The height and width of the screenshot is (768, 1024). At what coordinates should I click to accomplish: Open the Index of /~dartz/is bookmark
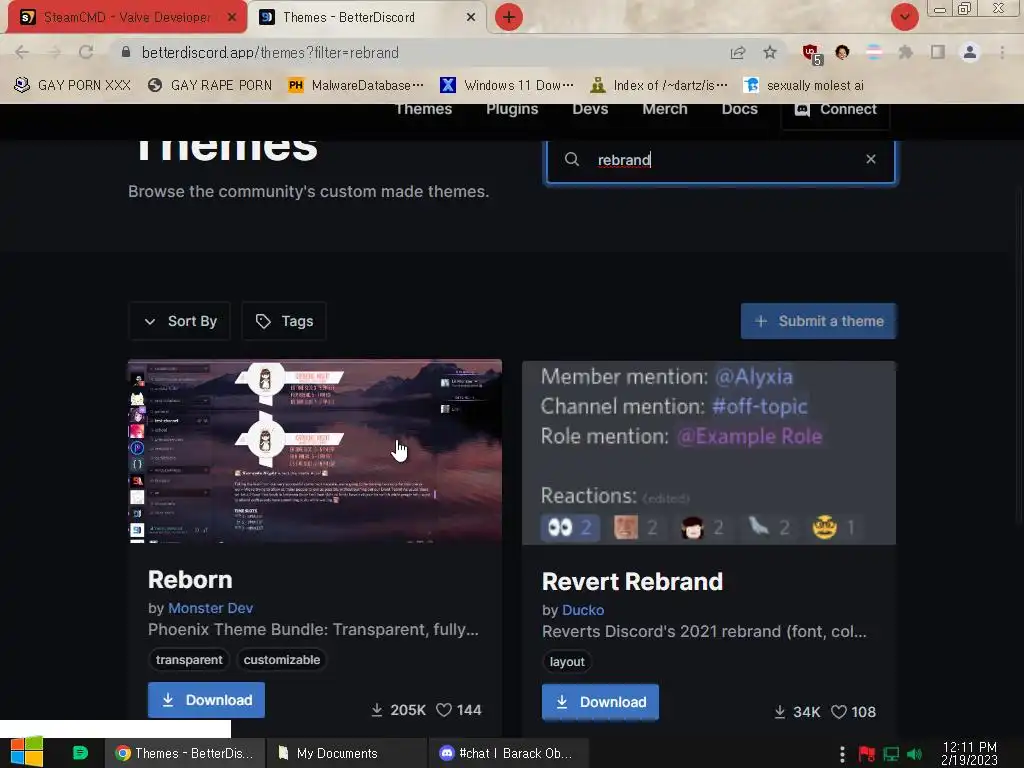pyautogui.click(x=659, y=85)
